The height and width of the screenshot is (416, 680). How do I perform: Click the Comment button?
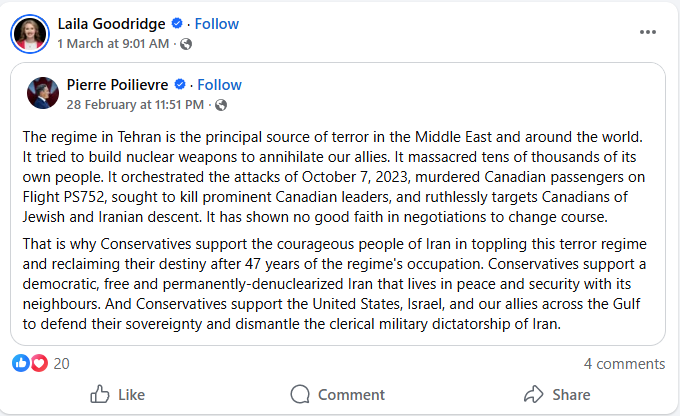pos(337,394)
